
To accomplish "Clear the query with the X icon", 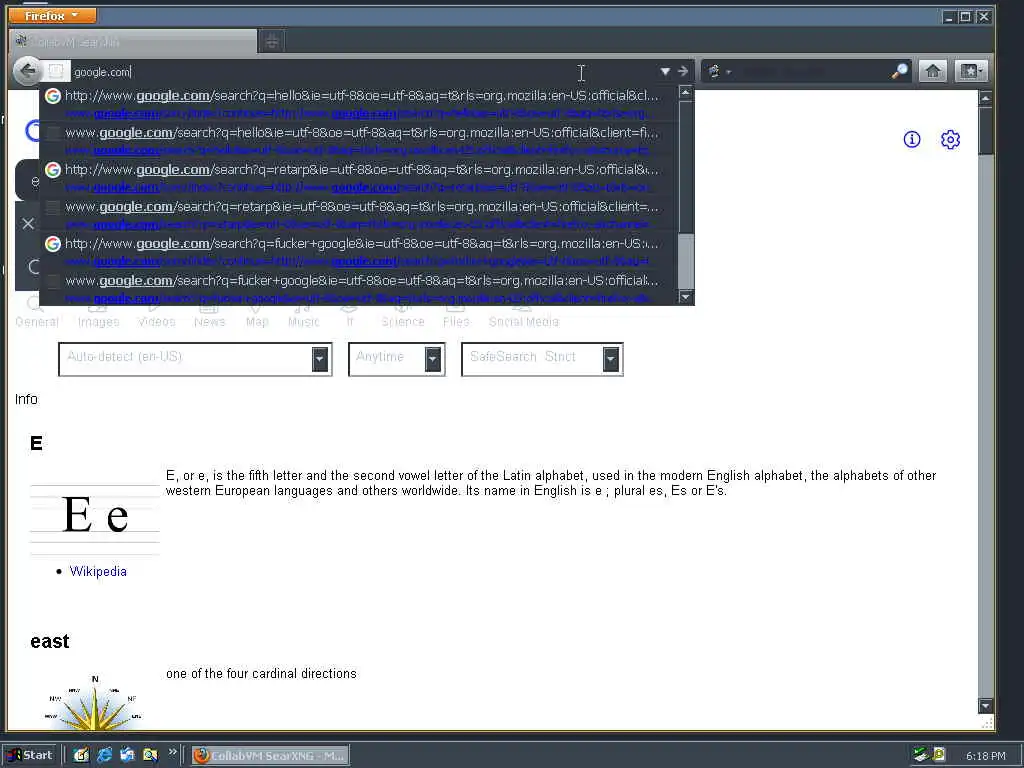I will 28,224.
